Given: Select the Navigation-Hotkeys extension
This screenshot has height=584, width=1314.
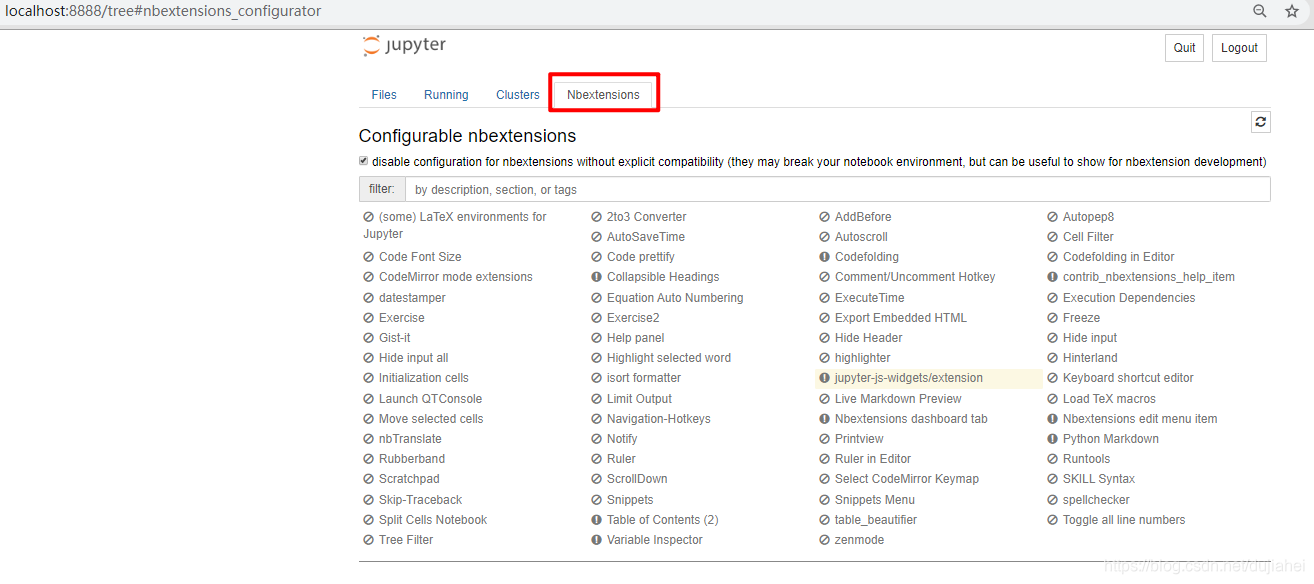Looking at the screenshot, I should coord(658,419).
